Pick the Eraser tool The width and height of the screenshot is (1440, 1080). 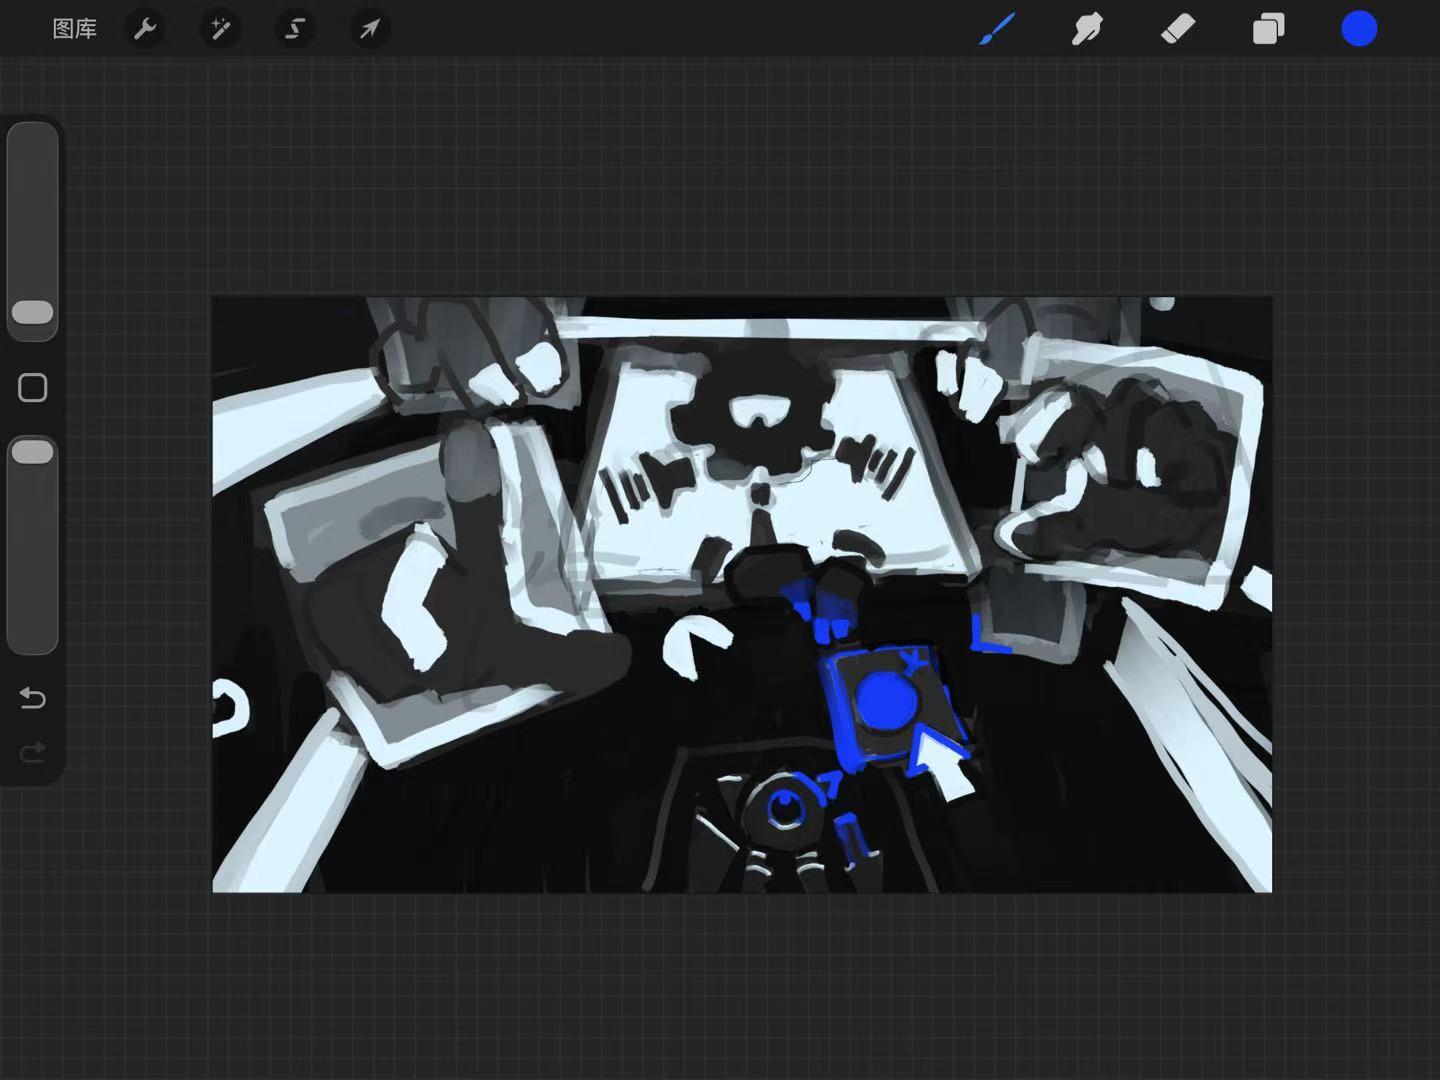(x=1178, y=29)
